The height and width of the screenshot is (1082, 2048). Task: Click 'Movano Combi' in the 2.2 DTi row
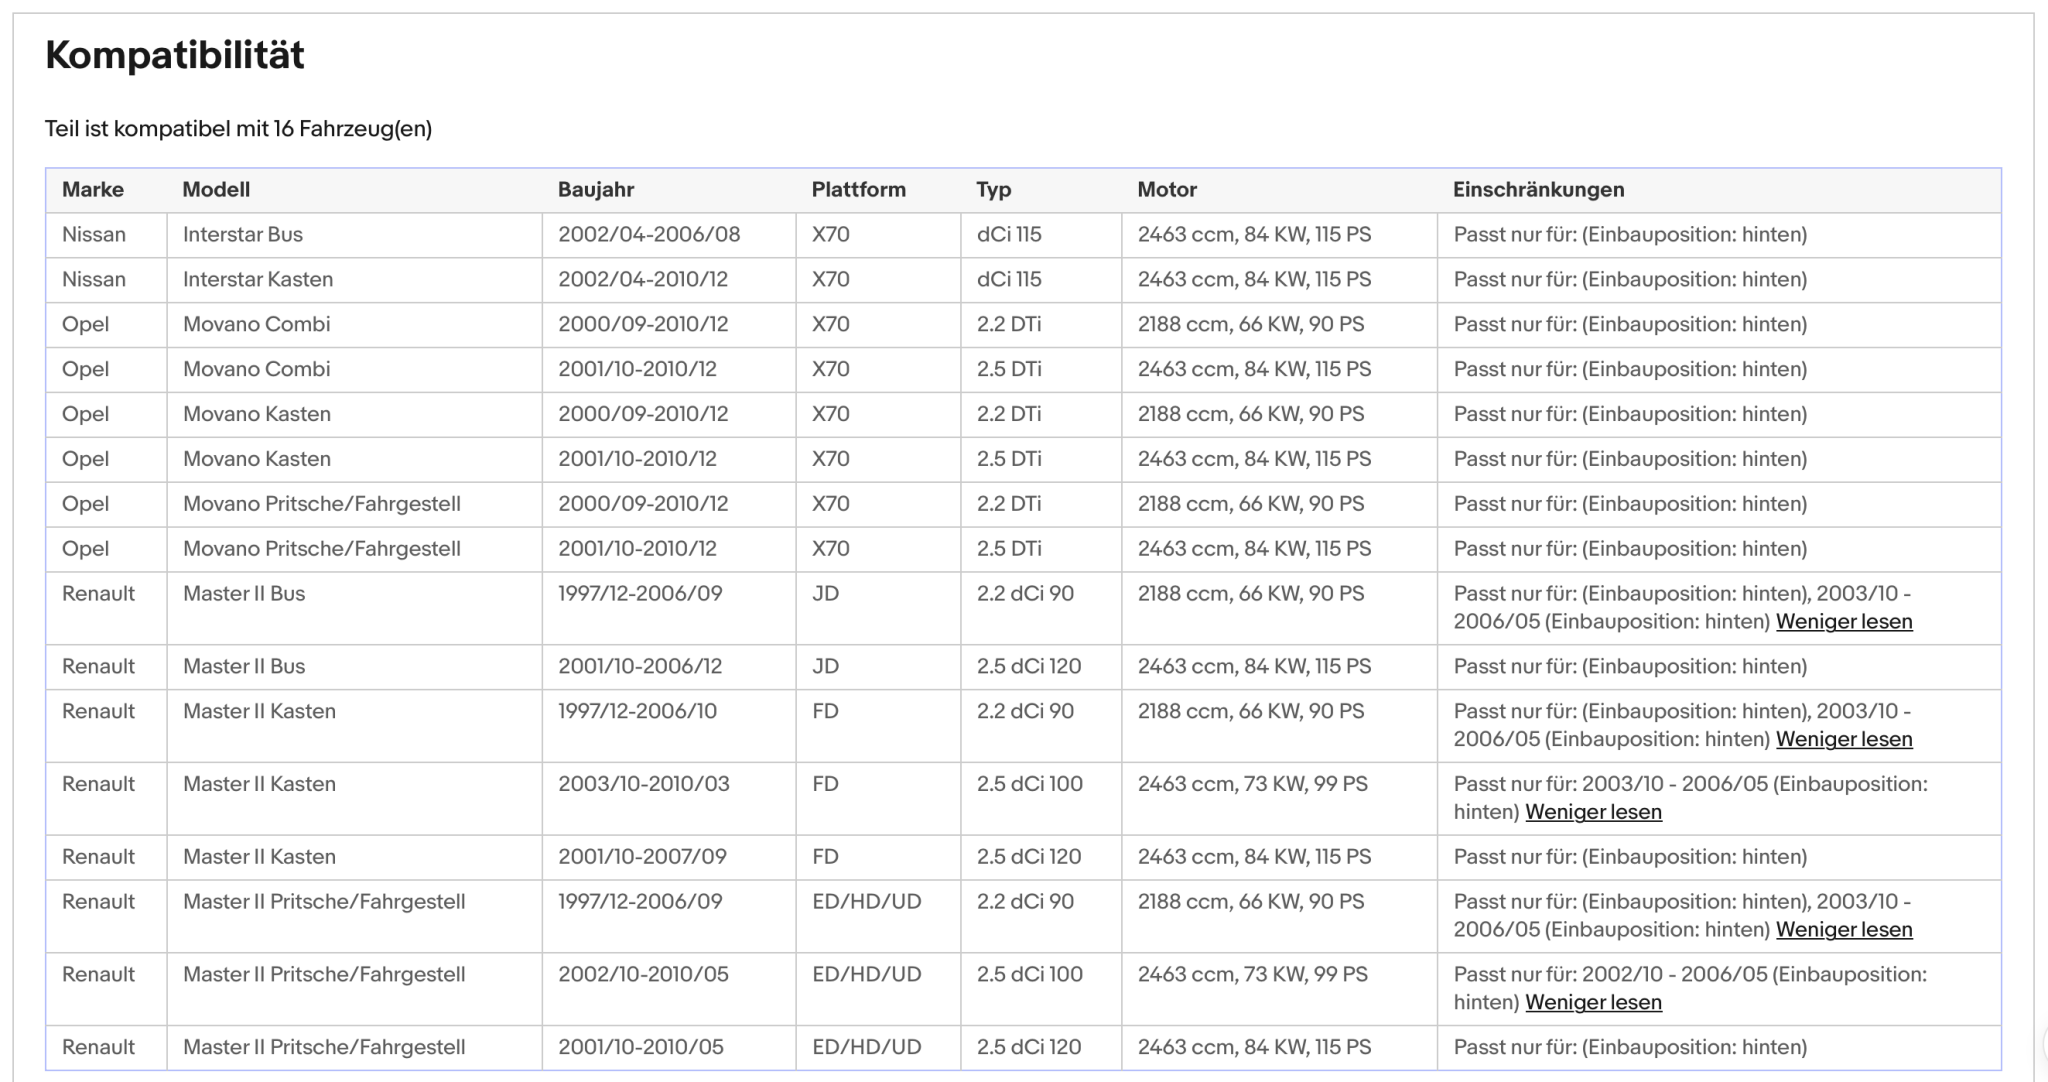(257, 325)
